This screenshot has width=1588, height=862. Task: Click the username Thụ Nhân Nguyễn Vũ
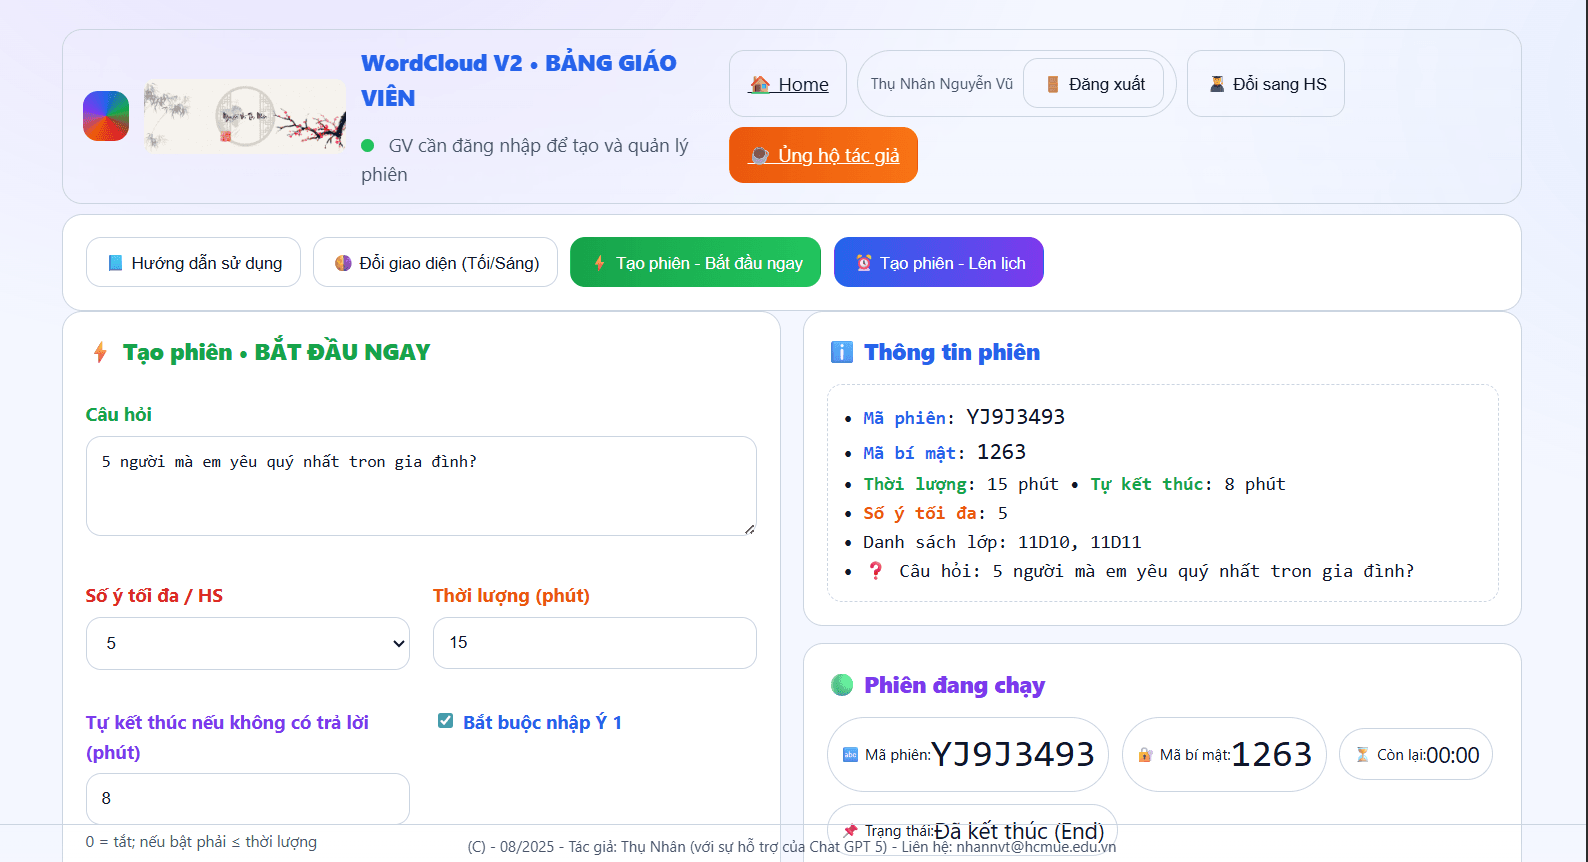point(941,84)
